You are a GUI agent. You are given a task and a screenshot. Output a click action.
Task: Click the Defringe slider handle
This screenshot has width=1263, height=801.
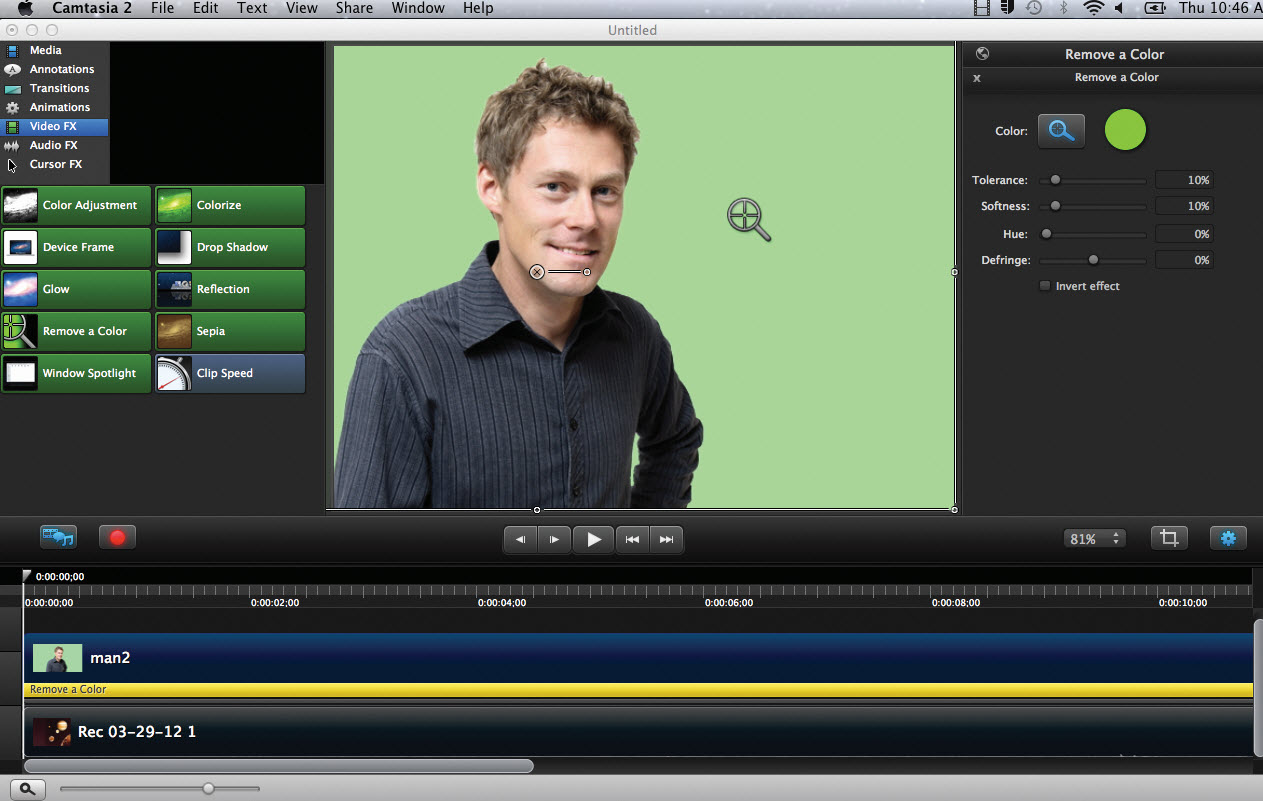(1093, 260)
